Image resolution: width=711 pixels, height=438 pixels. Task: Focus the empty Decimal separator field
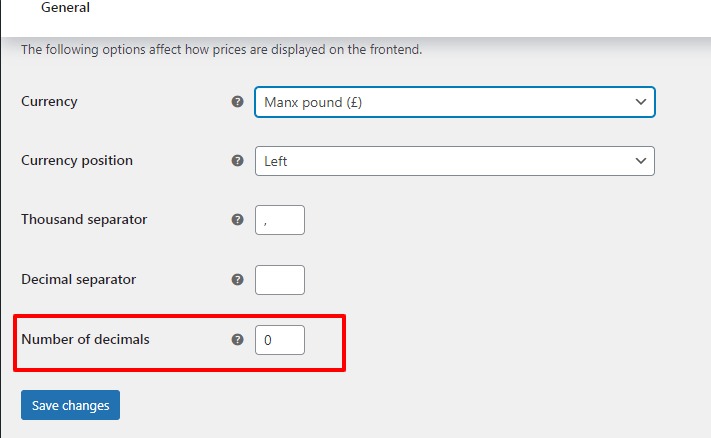click(x=279, y=280)
